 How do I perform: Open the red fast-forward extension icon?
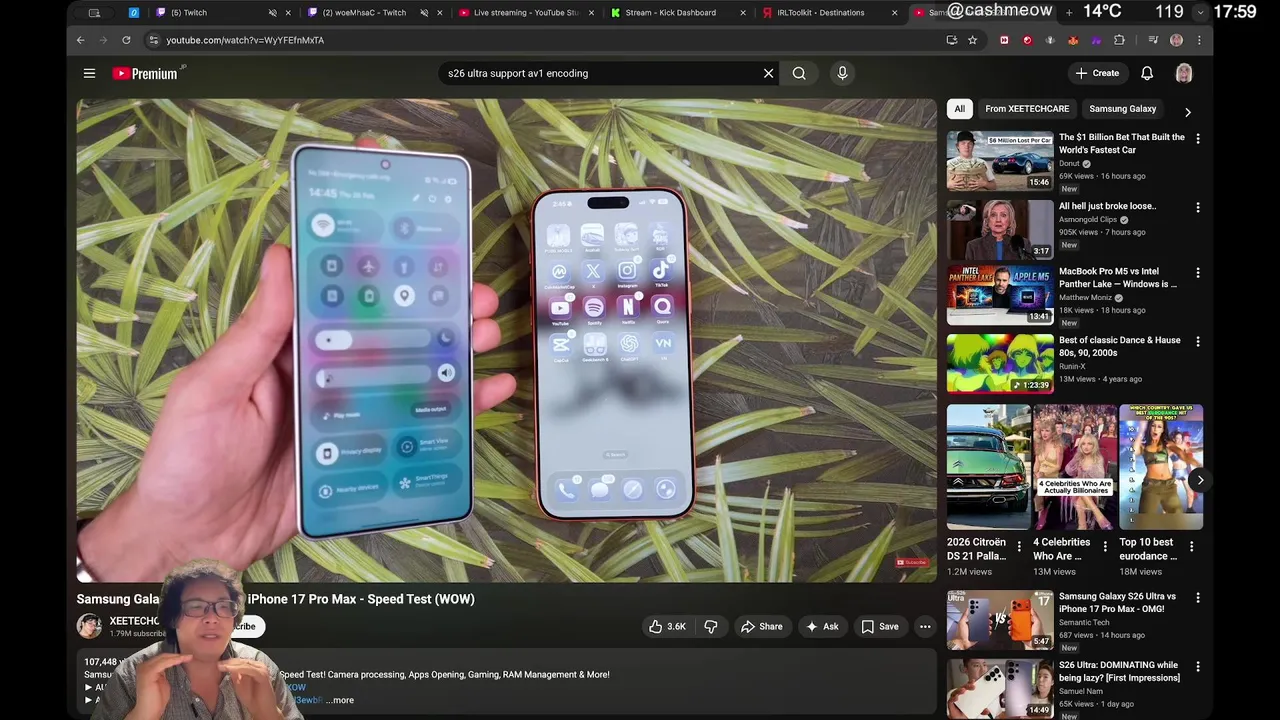point(1004,40)
